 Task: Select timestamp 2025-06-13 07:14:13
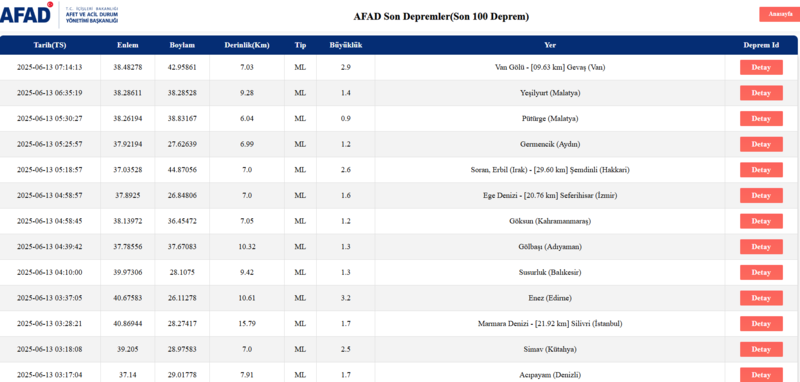click(x=49, y=67)
